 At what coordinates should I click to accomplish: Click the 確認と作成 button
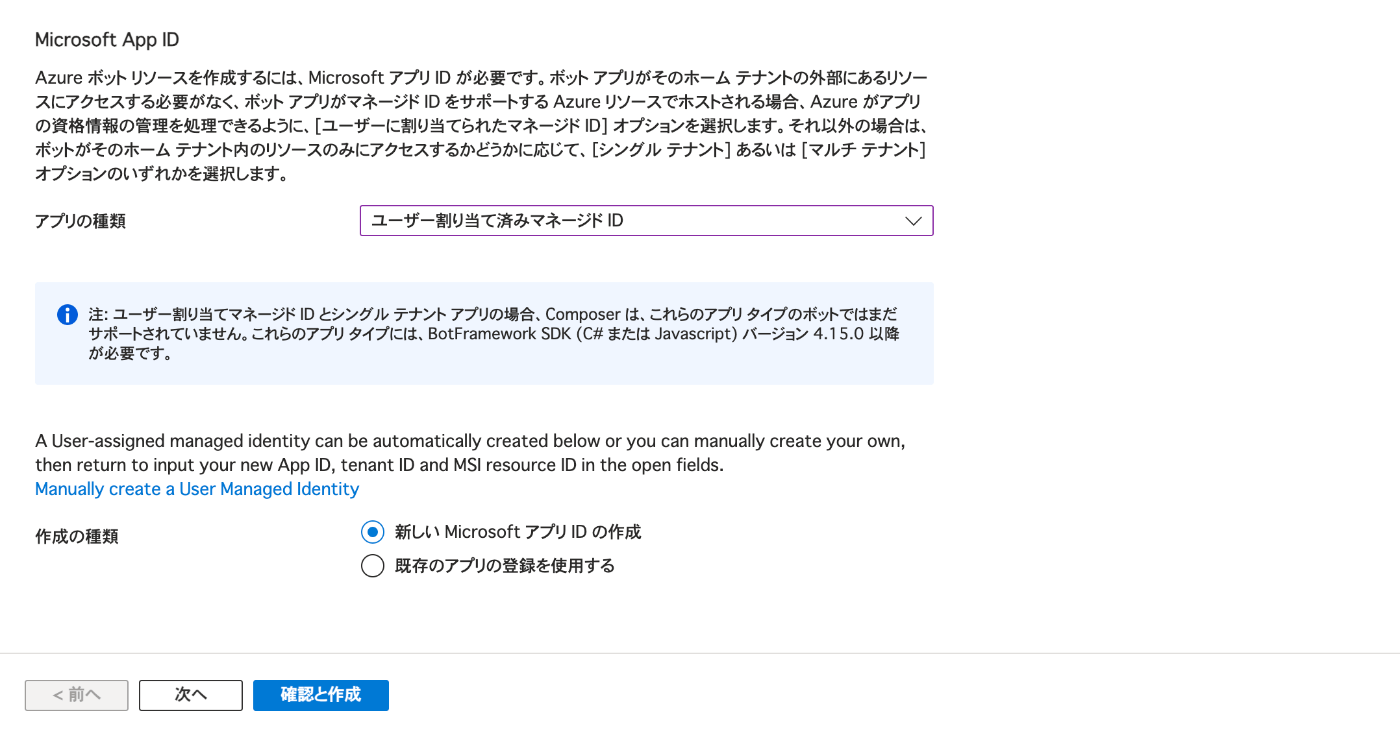click(x=321, y=695)
